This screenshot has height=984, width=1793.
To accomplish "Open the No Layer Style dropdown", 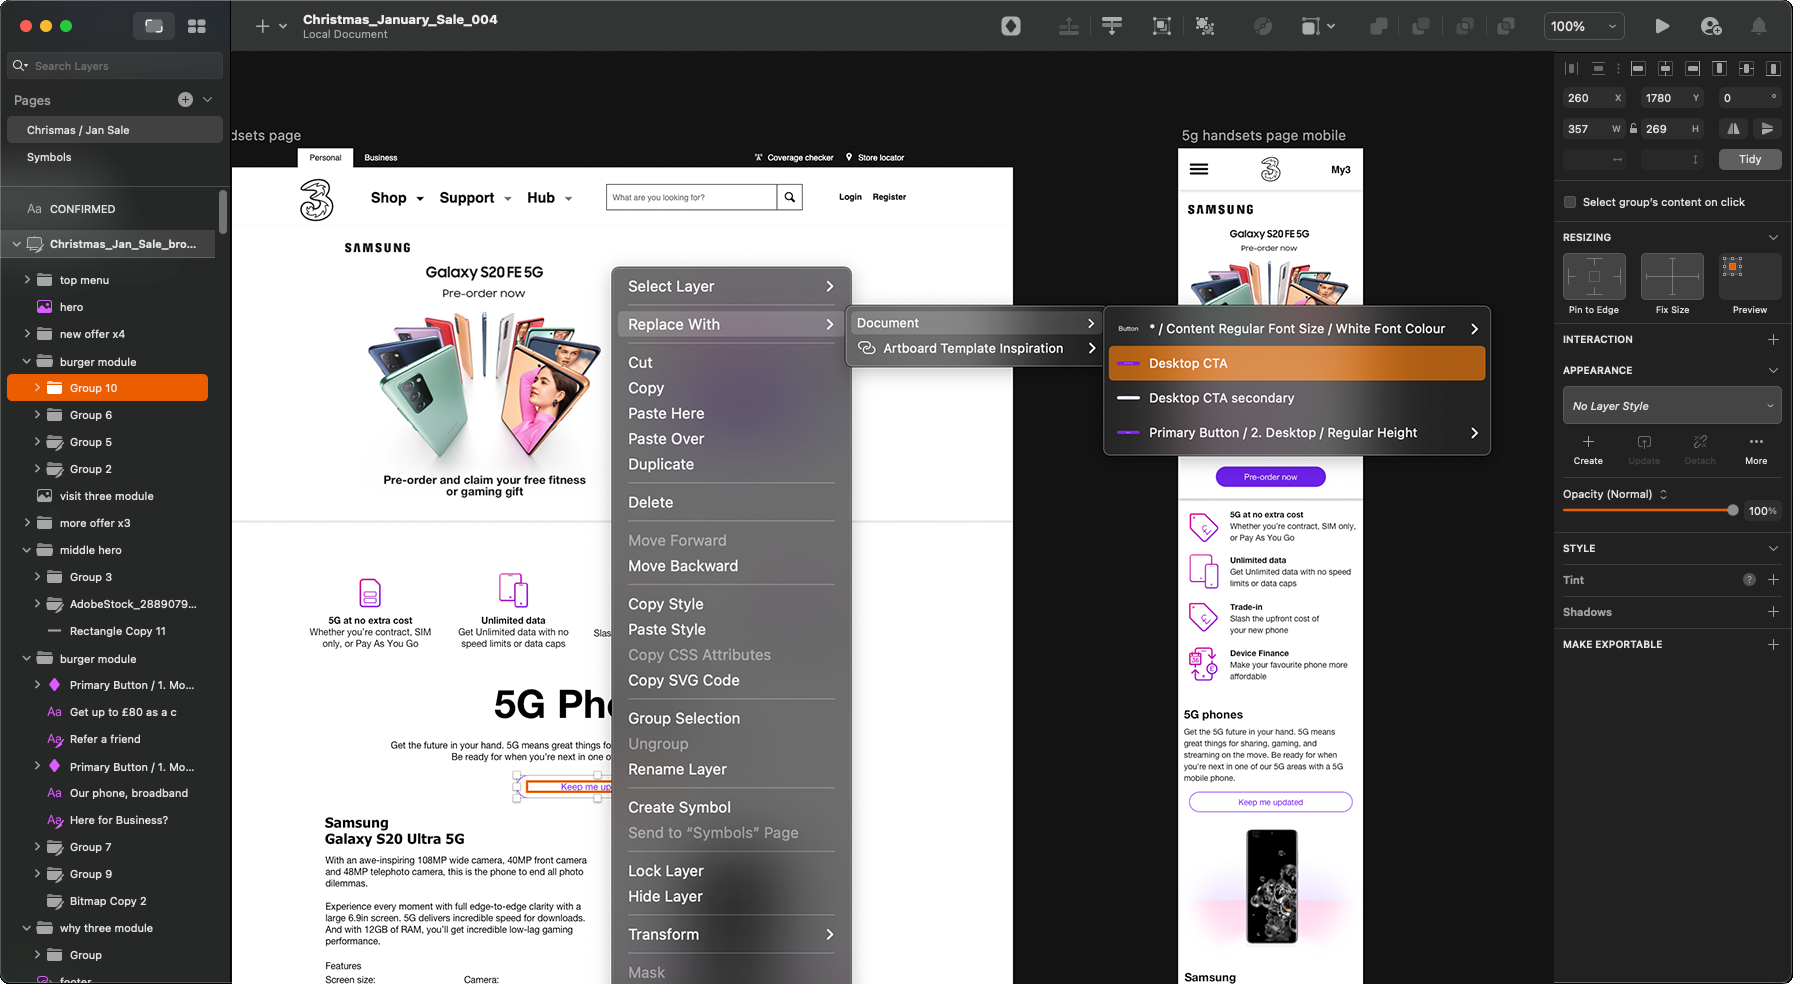I will [1671, 406].
